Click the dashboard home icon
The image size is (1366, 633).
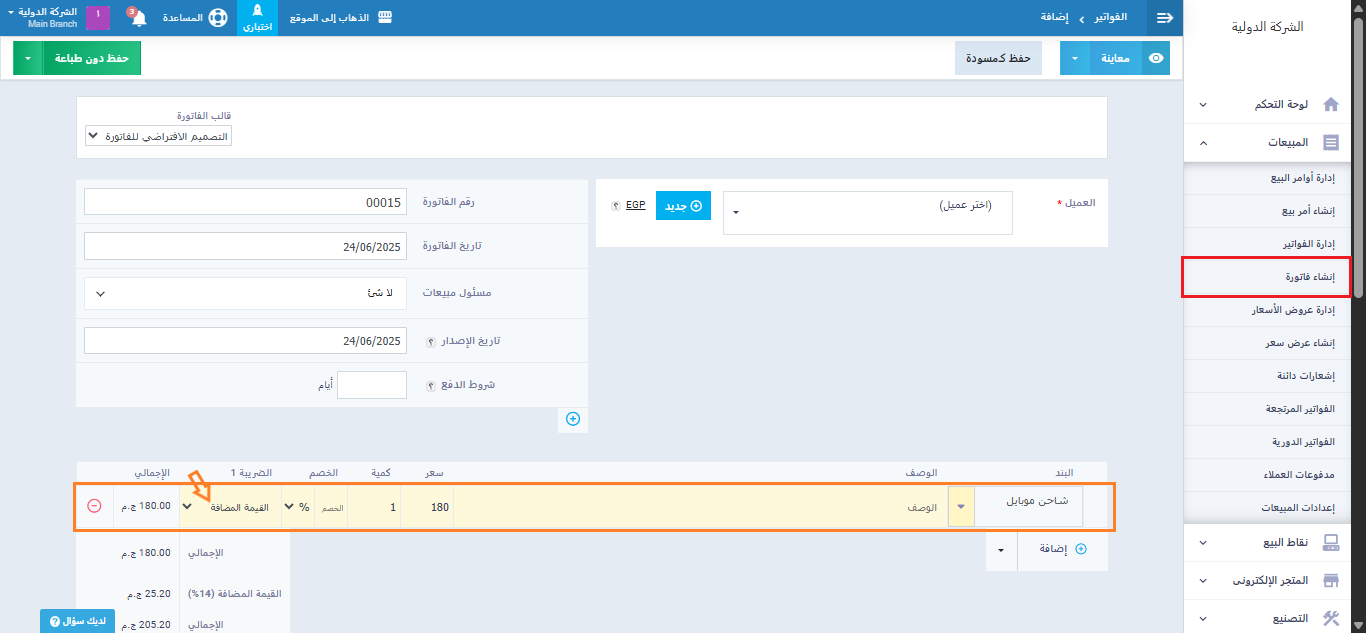(1331, 104)
